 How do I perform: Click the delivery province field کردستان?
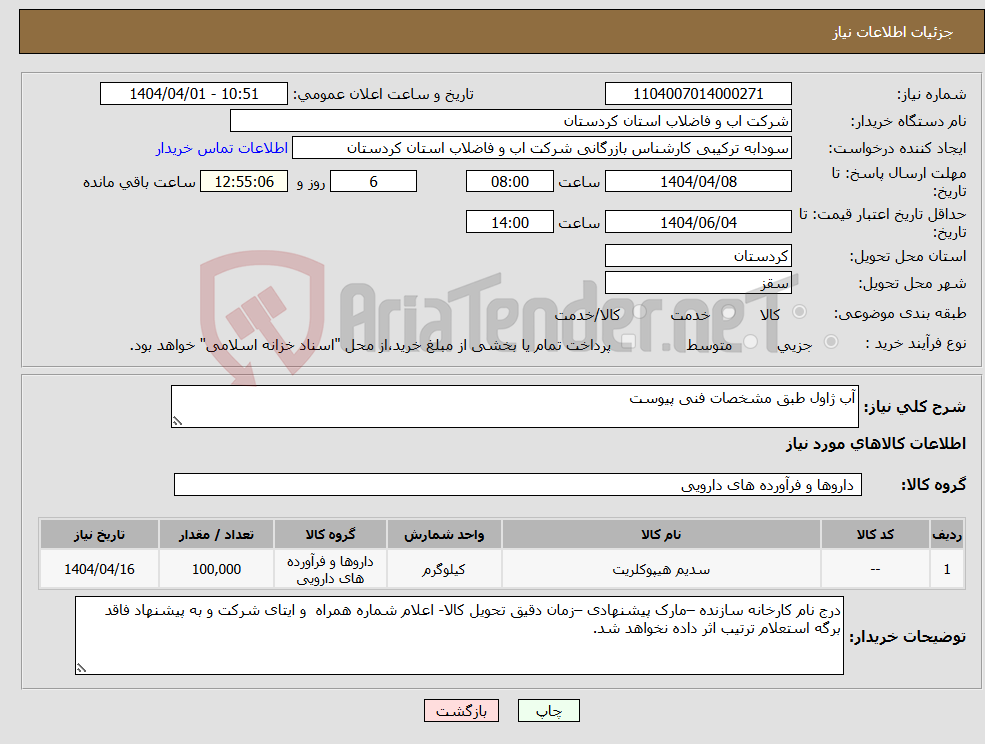(698, 256)
